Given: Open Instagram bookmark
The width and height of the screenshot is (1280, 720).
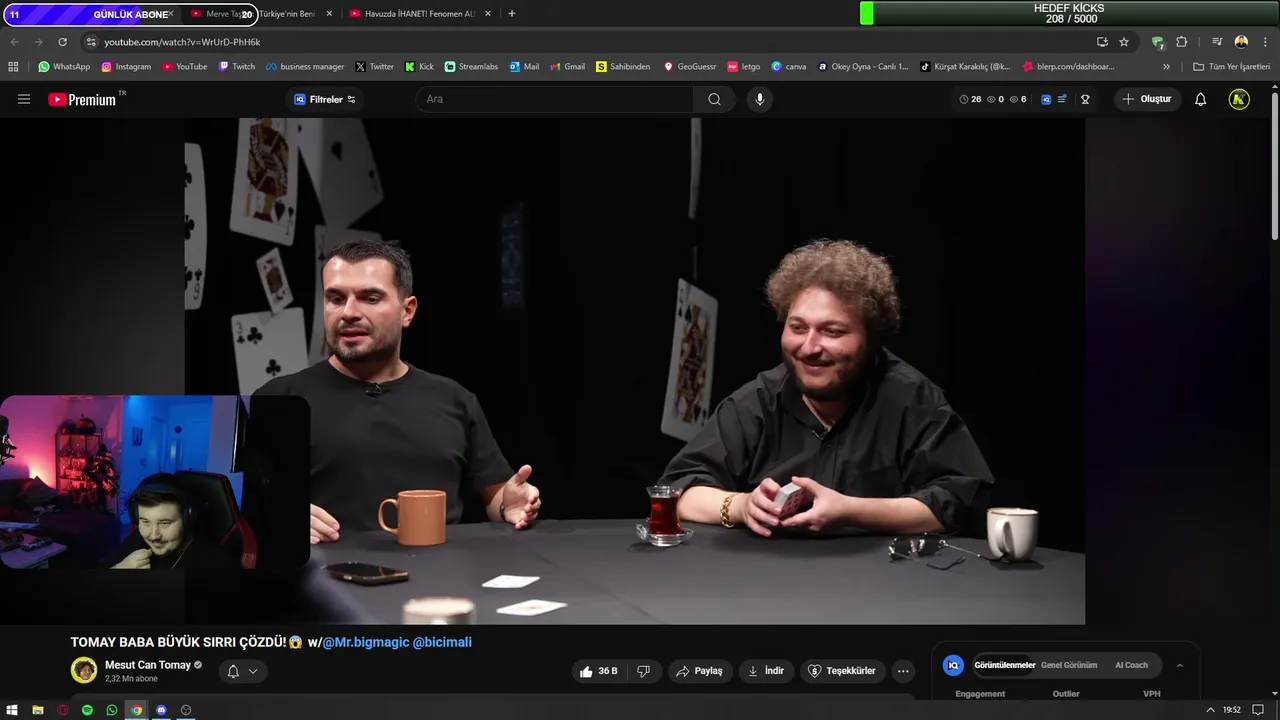Looking at the screenshot, I should 126,67.
